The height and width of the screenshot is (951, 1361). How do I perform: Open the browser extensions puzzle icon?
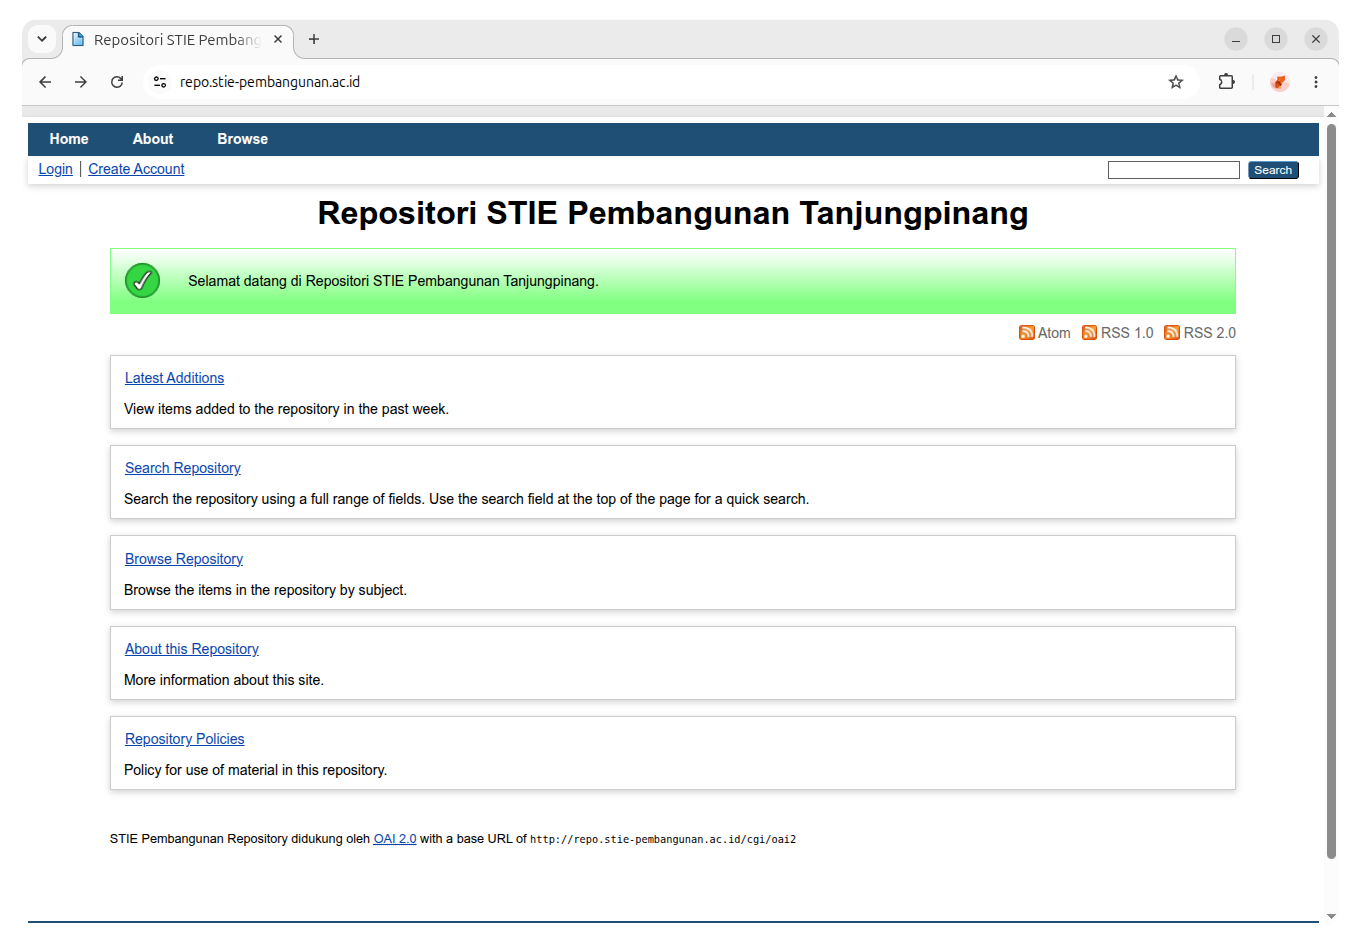pyautogui.click(x=1226, y=82)
